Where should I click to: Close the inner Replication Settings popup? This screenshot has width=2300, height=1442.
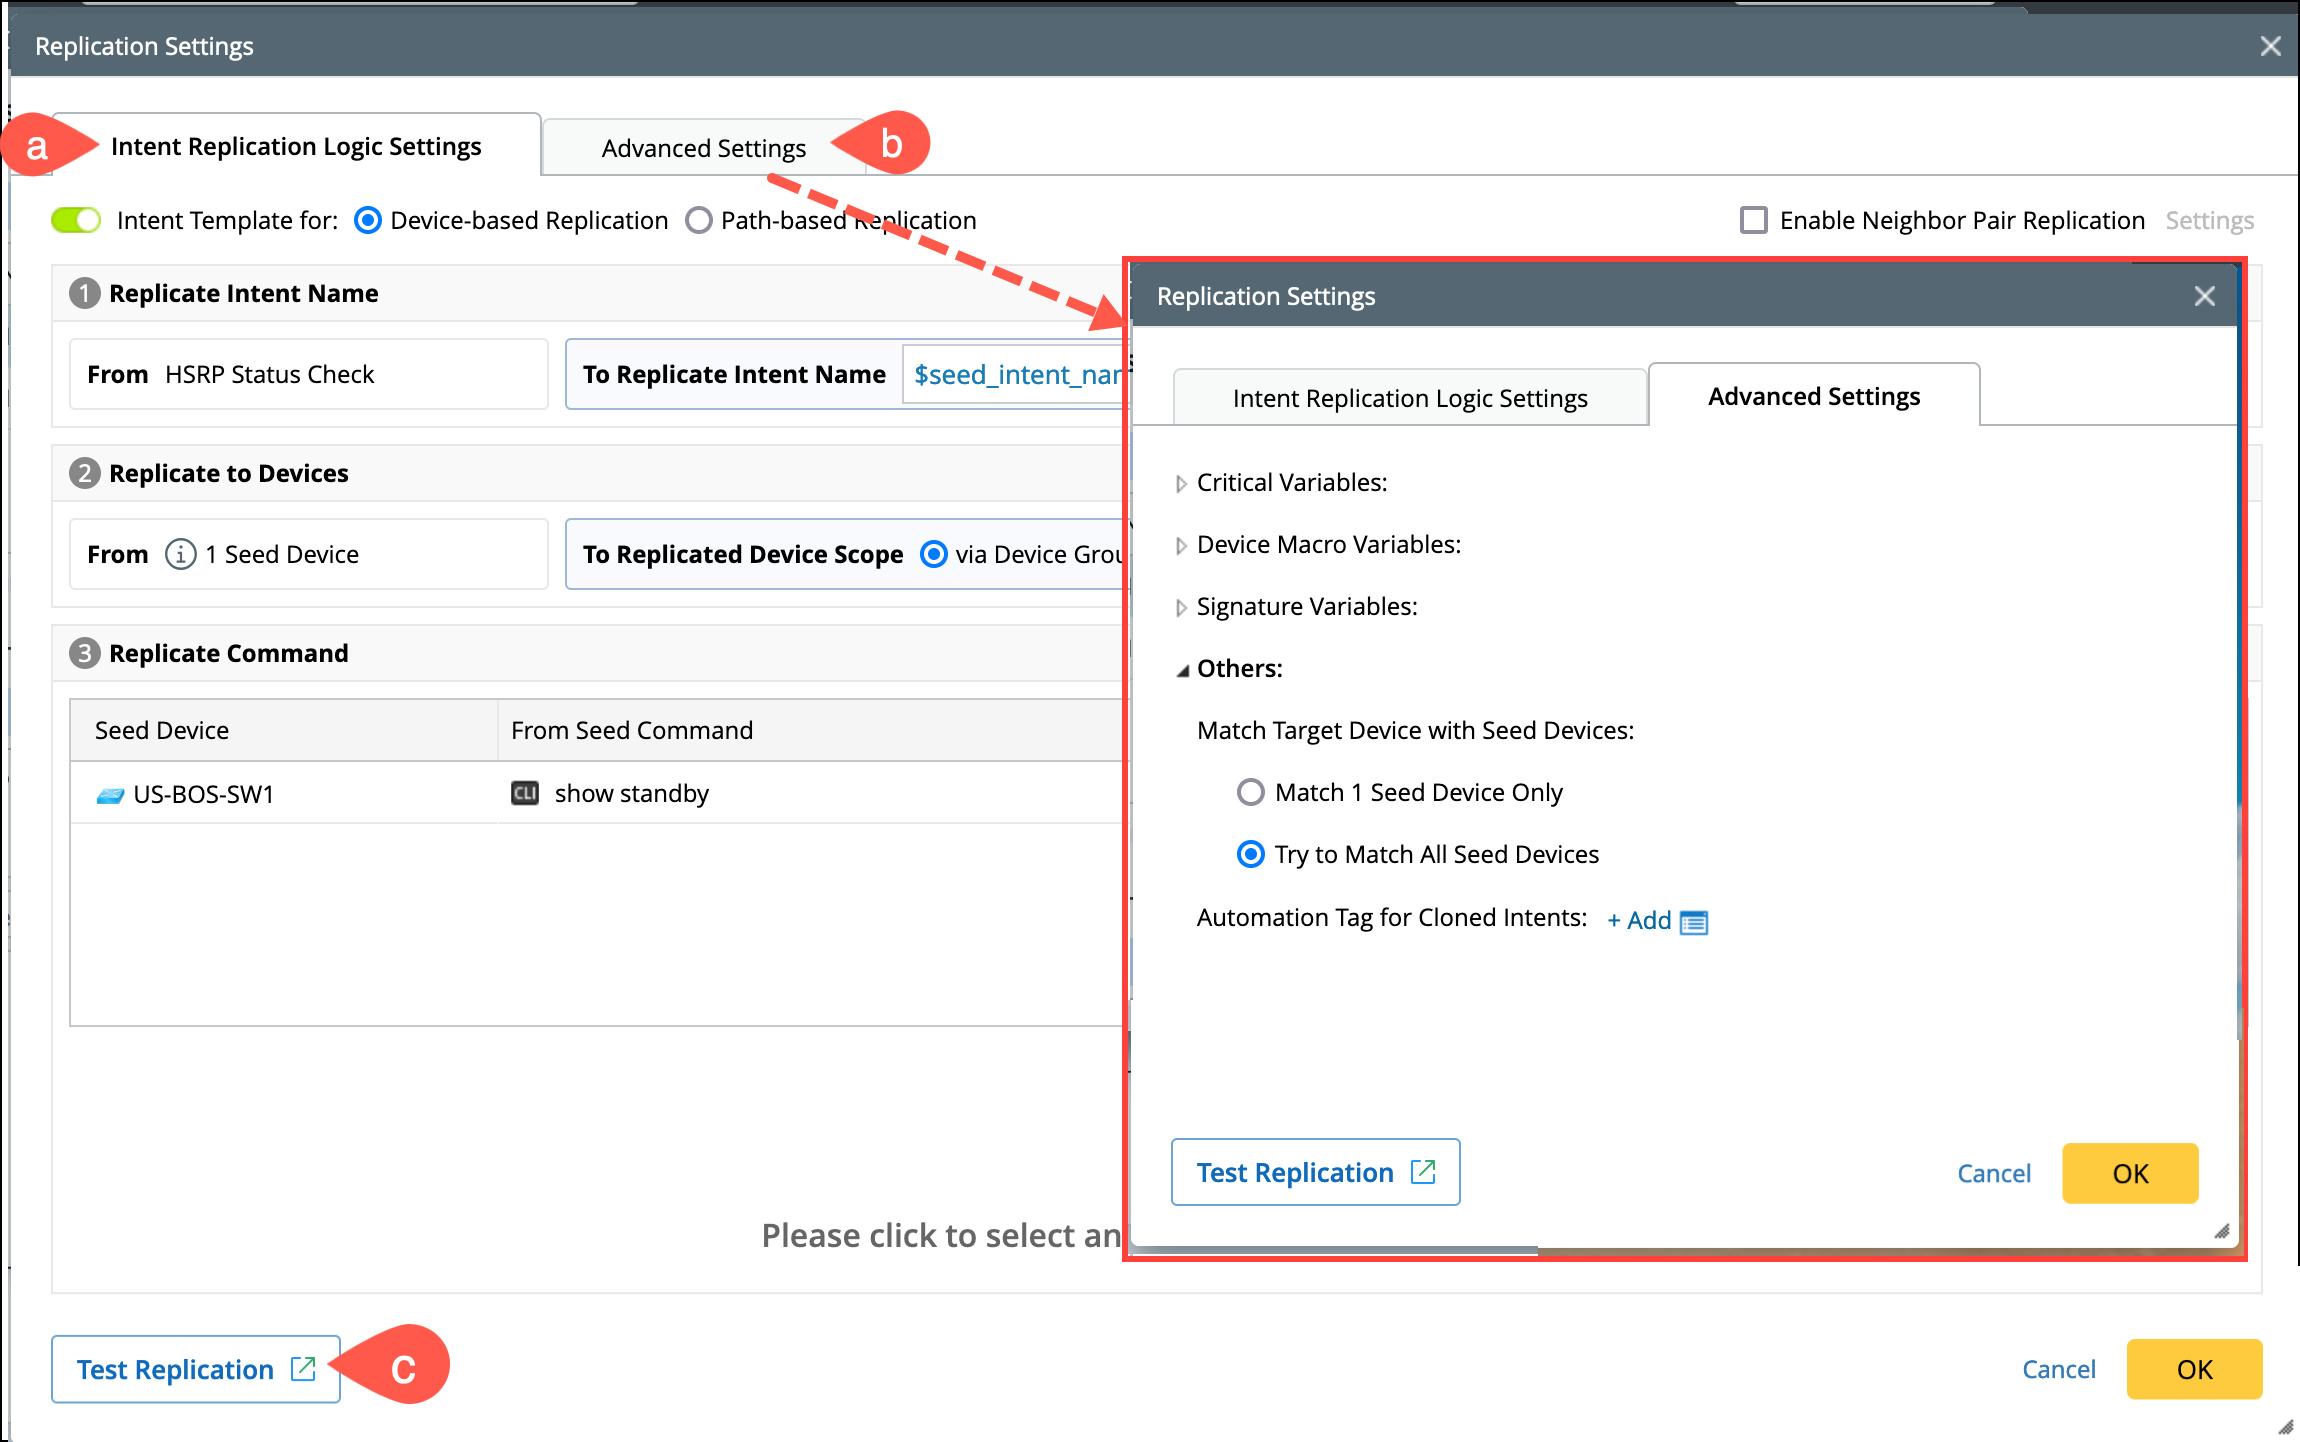(2204, 296)
